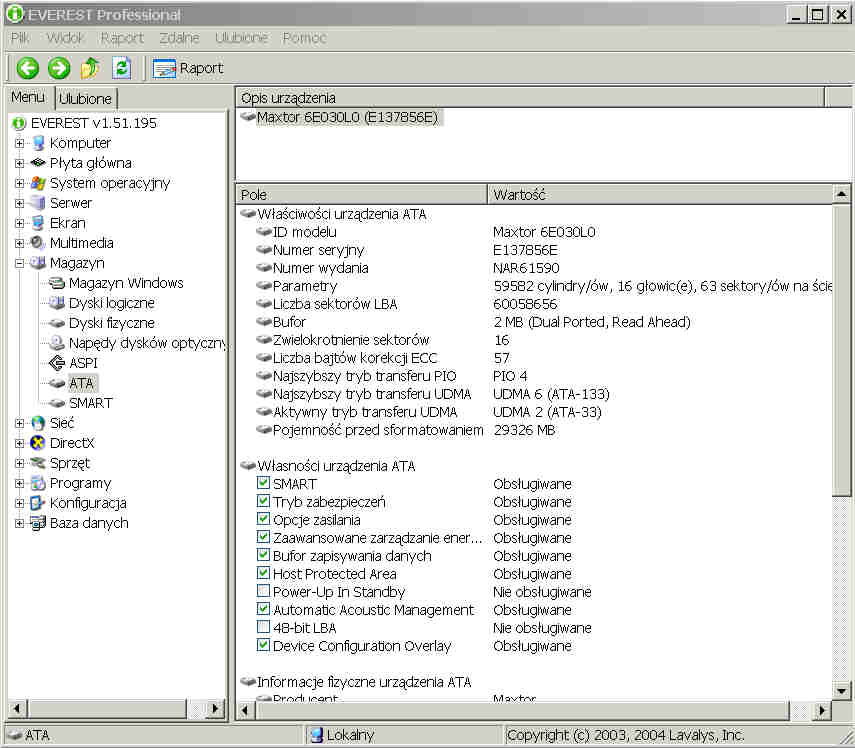Viewport: 855px width, 748px height.
Task: Expand the Ekran tree node
Action: point(20,223)
